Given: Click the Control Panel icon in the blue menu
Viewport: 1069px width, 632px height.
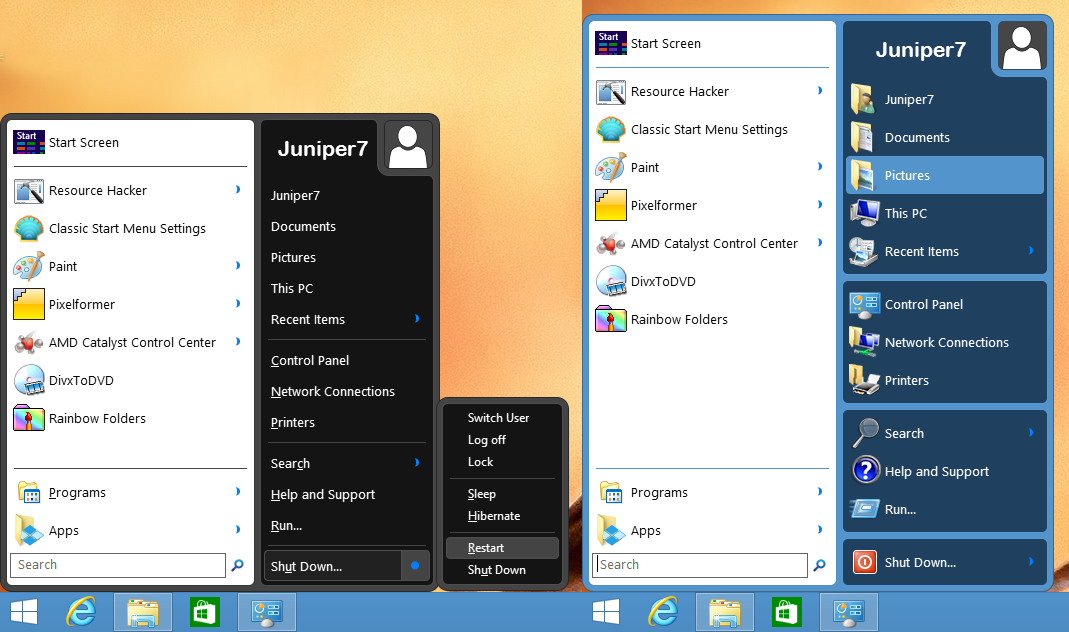Looking at the screenshot, I should tap(864, 305).
